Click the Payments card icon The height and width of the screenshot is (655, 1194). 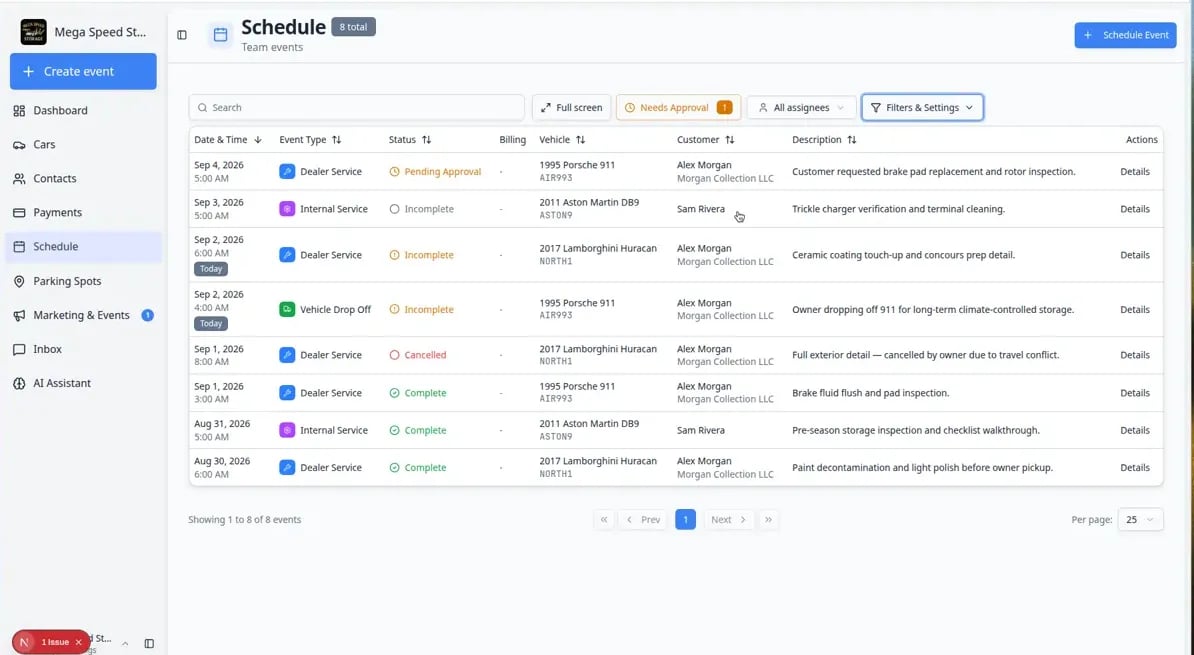(19, 212)
